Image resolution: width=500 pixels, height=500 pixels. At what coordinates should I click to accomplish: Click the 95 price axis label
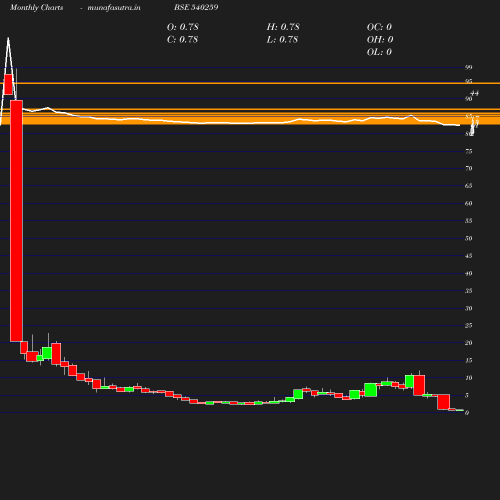[x=469, y=81]
